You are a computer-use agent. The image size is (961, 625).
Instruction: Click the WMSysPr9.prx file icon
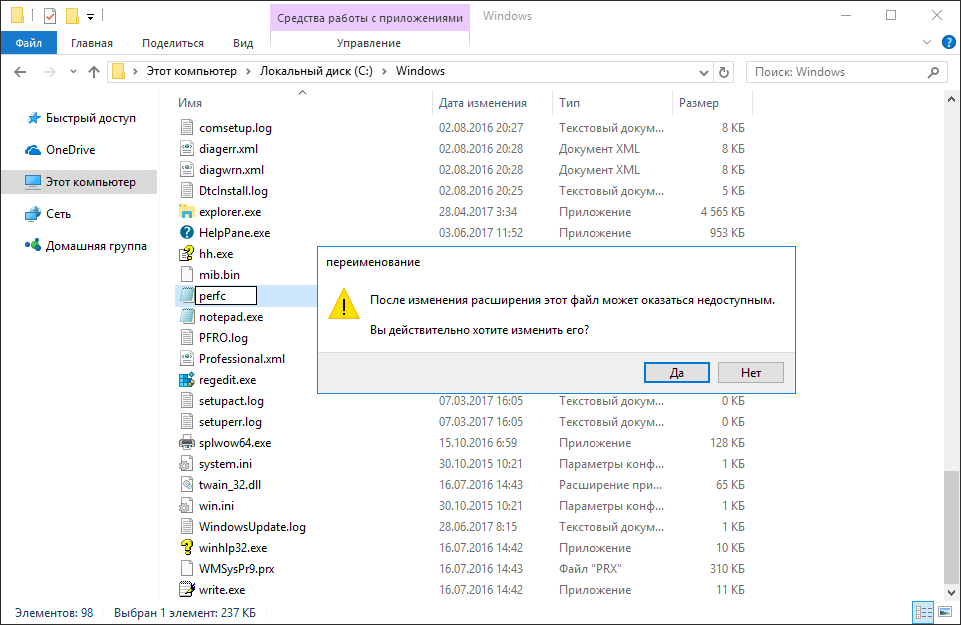[x=186, y=569]
